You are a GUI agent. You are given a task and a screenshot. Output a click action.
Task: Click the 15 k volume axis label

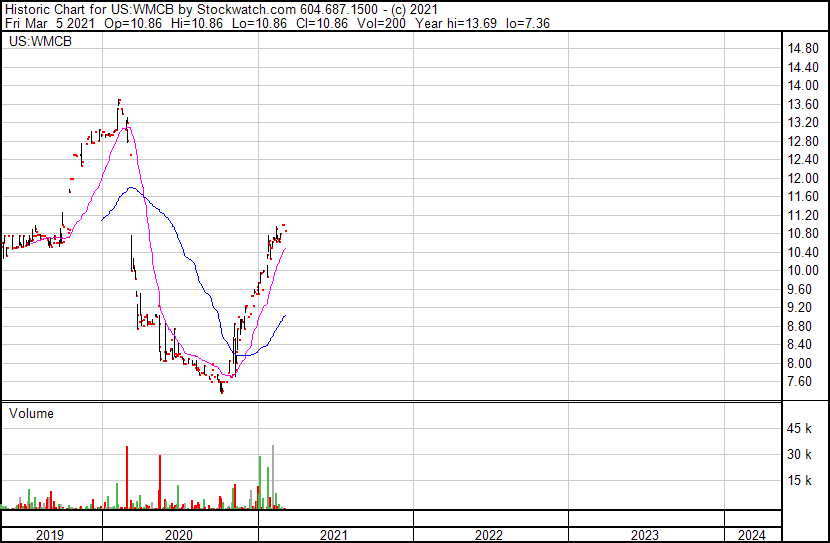pyautogui.click(x=800, y=481)
